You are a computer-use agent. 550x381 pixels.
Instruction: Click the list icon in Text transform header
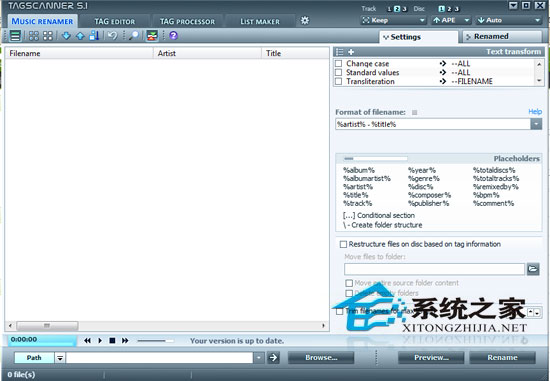pyautogui.click(x=340, y=52)
